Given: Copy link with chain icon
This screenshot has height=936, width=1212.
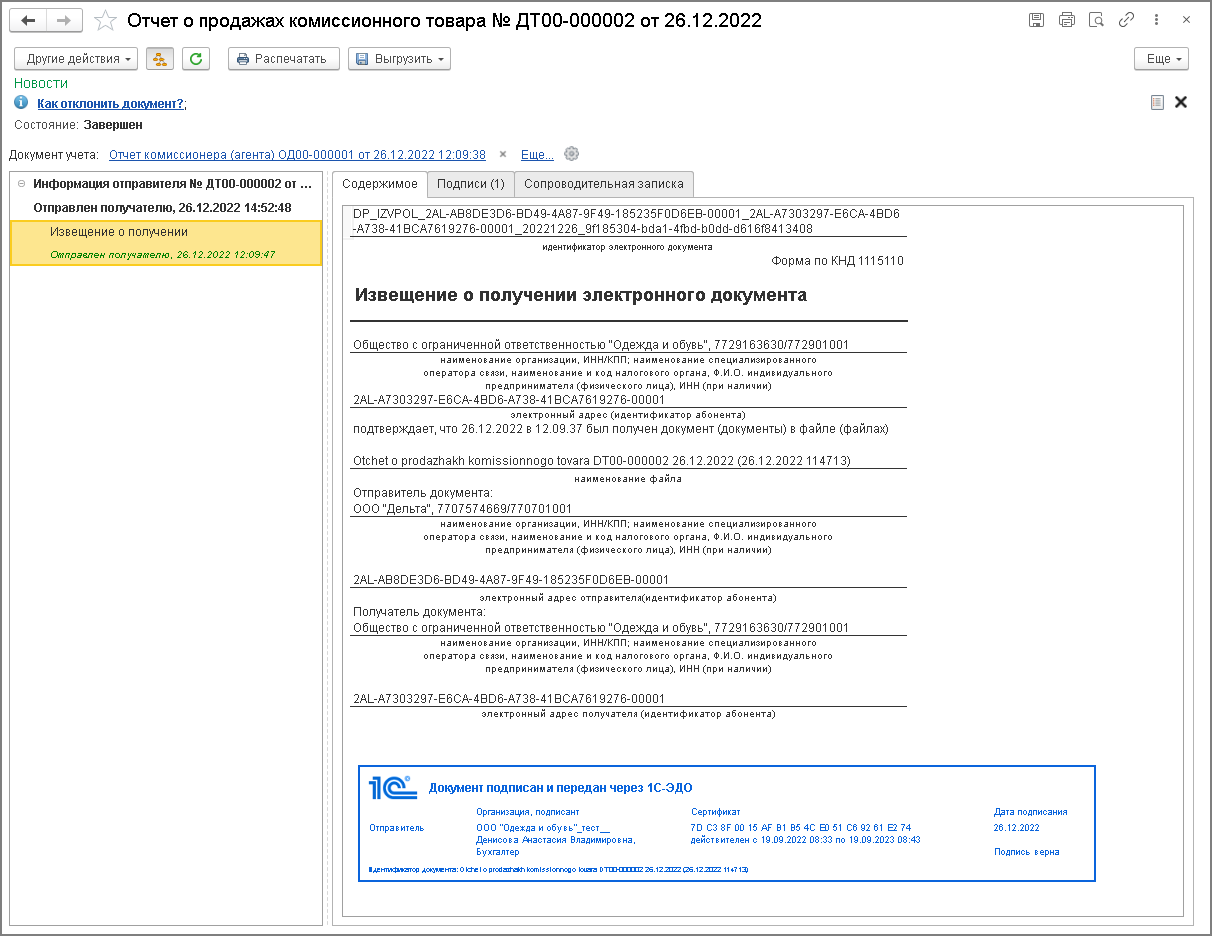Looking at the screenshot, I should [x=1126, y=20].
